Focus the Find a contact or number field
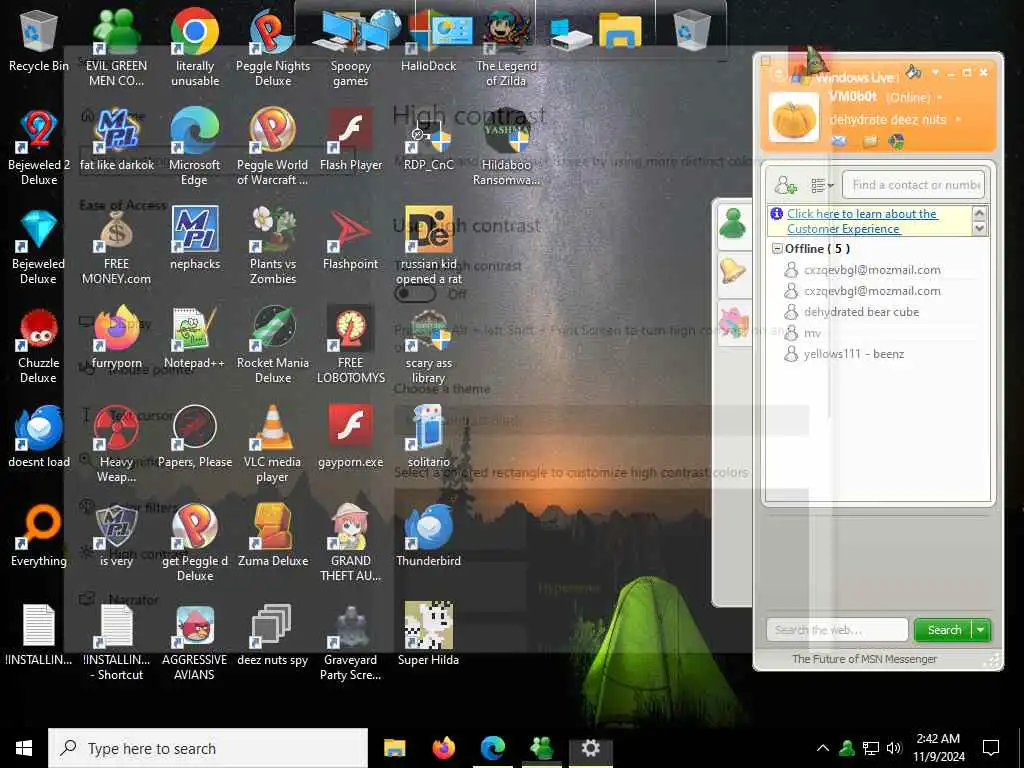The width and height of the screenshot is (1024, 768). pyautogui.click(x=913, y=185)
